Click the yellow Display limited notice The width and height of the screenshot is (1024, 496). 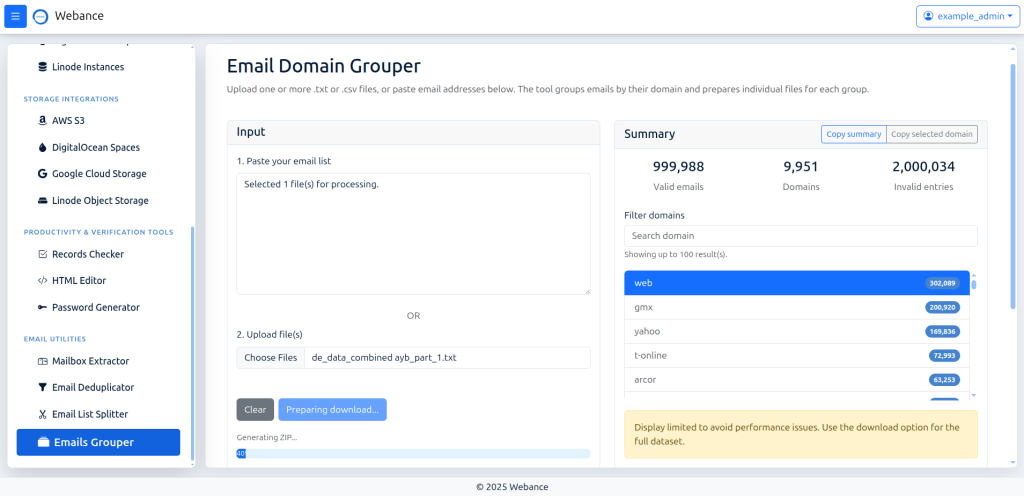801,434
